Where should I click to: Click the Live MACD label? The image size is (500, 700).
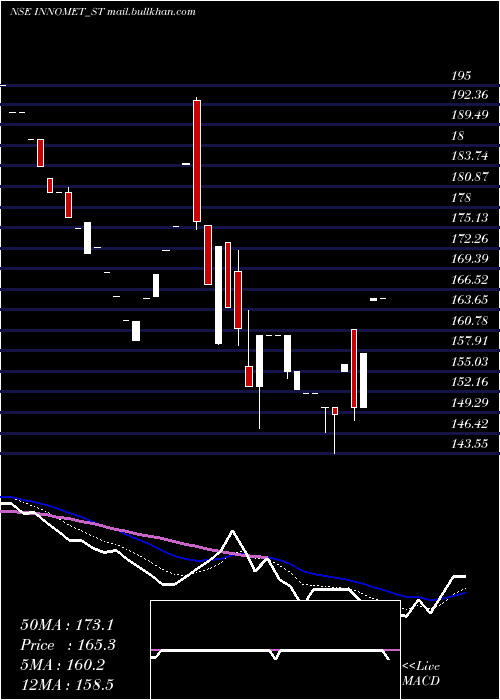[x=421, y=674]
